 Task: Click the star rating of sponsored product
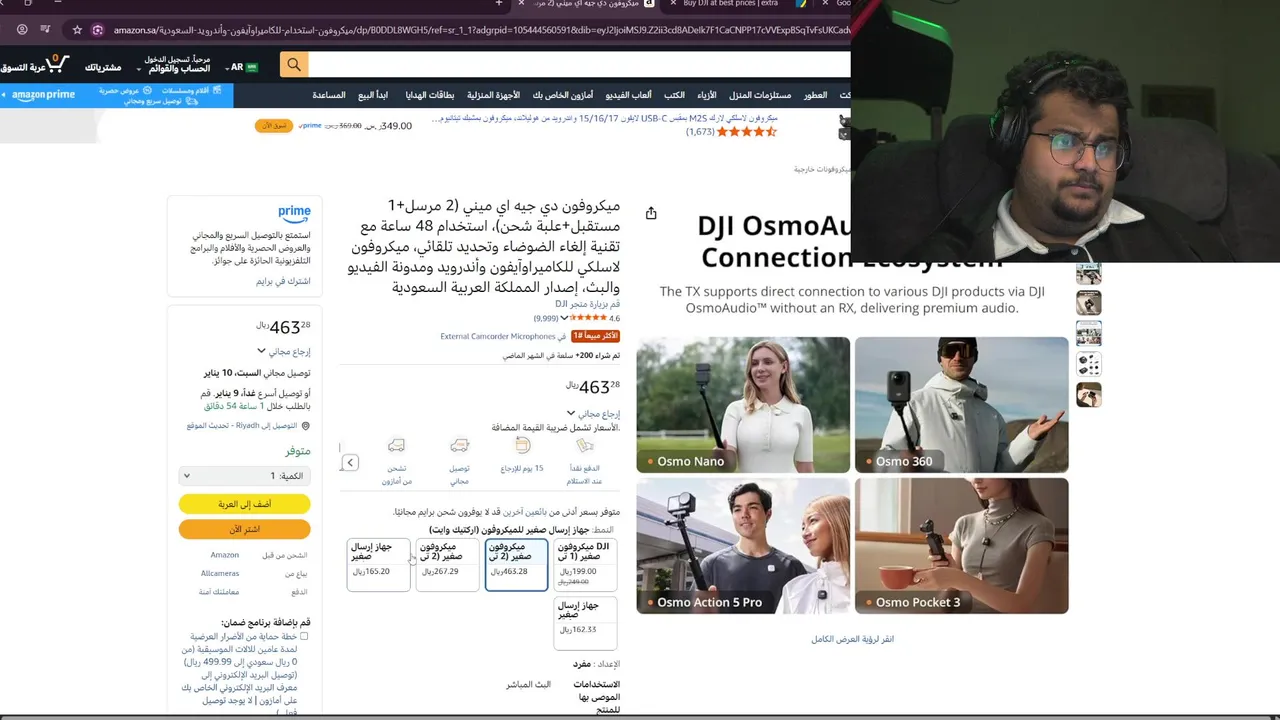tap(748, 131)
